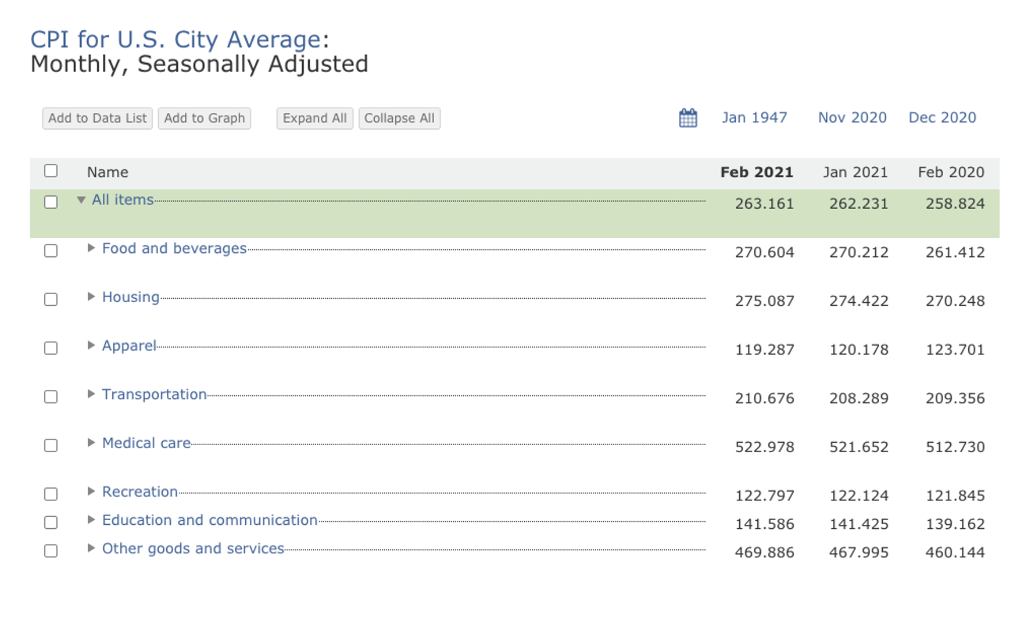
Task: Open the Jan 1947 date link
Action: click(x=754, y=117)
